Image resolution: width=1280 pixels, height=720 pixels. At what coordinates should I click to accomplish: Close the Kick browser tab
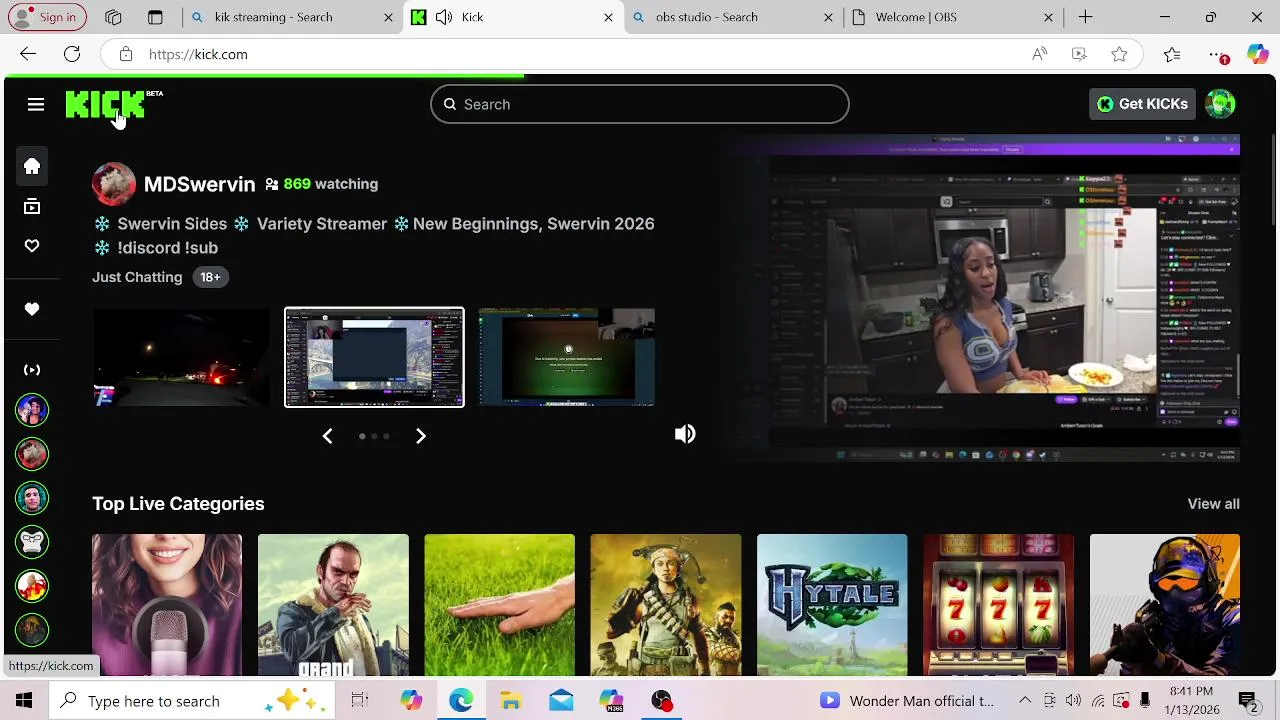(x=608, y=17)
